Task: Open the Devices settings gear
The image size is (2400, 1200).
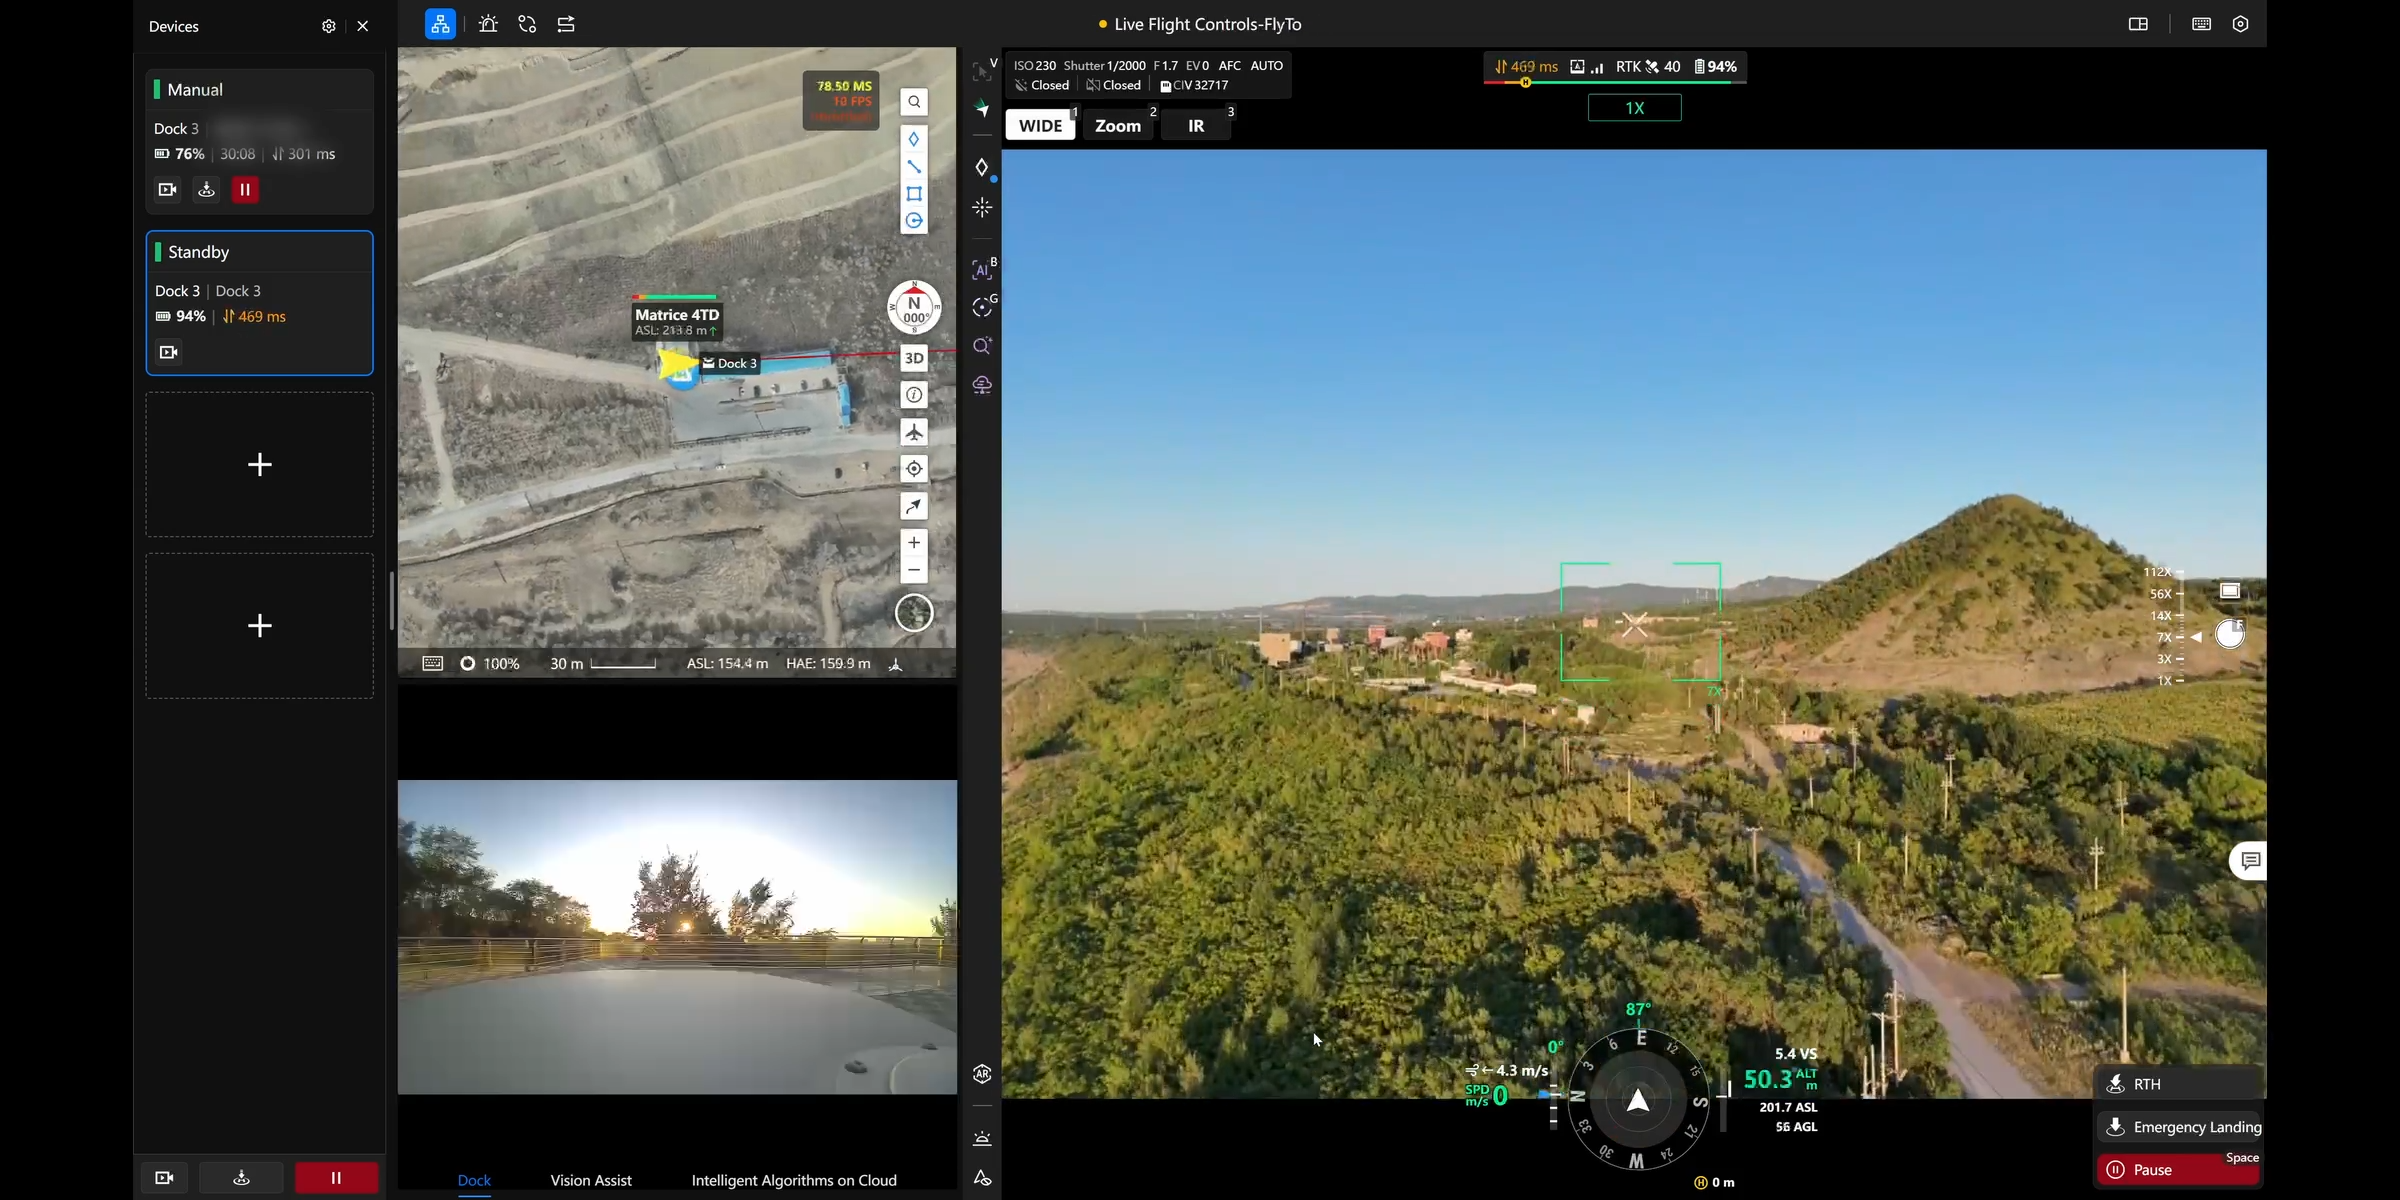Action: [328, 26]
